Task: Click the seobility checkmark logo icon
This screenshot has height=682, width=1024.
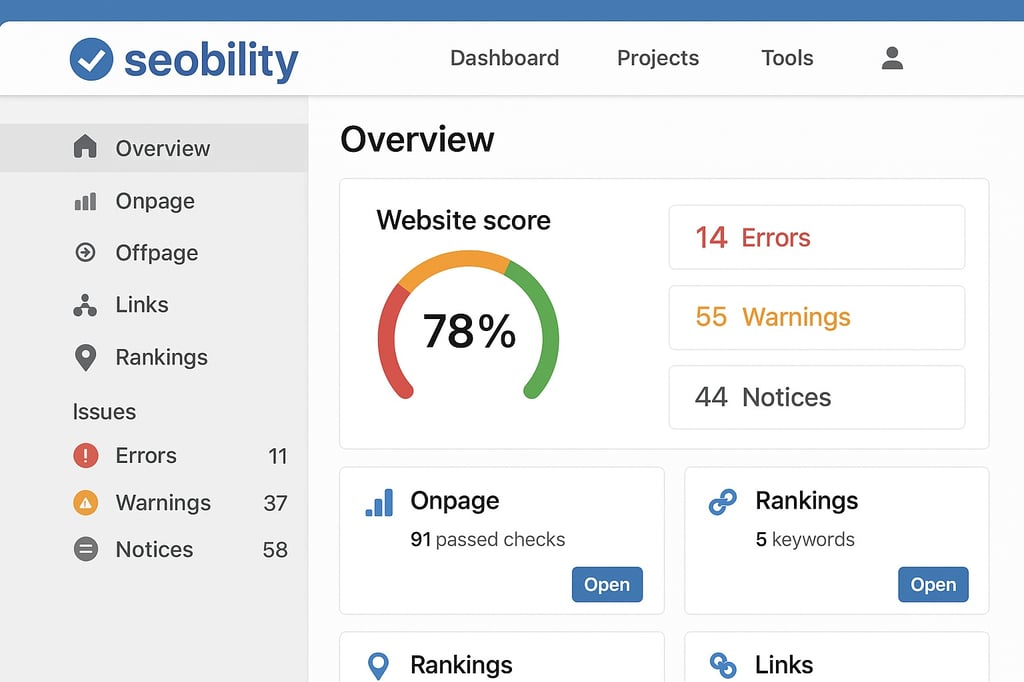Action: click(91, 59)
